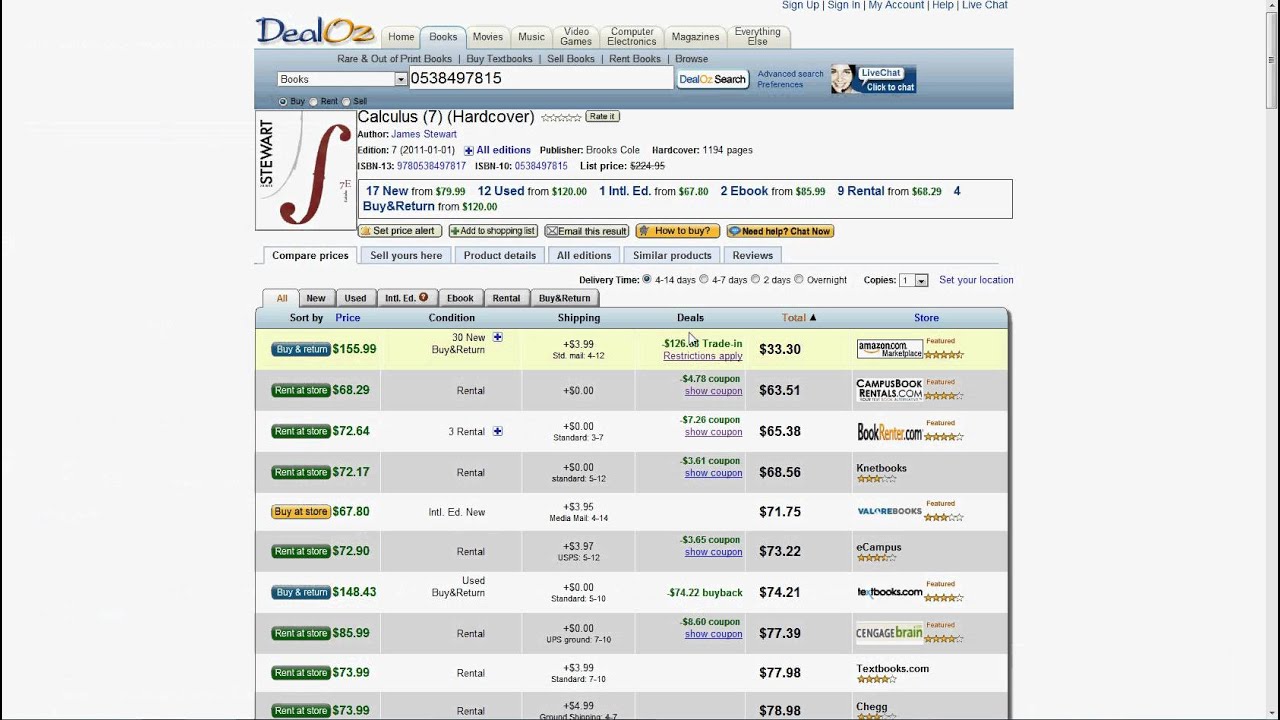Switch to Similar products tab

click(x=672, y=256)
